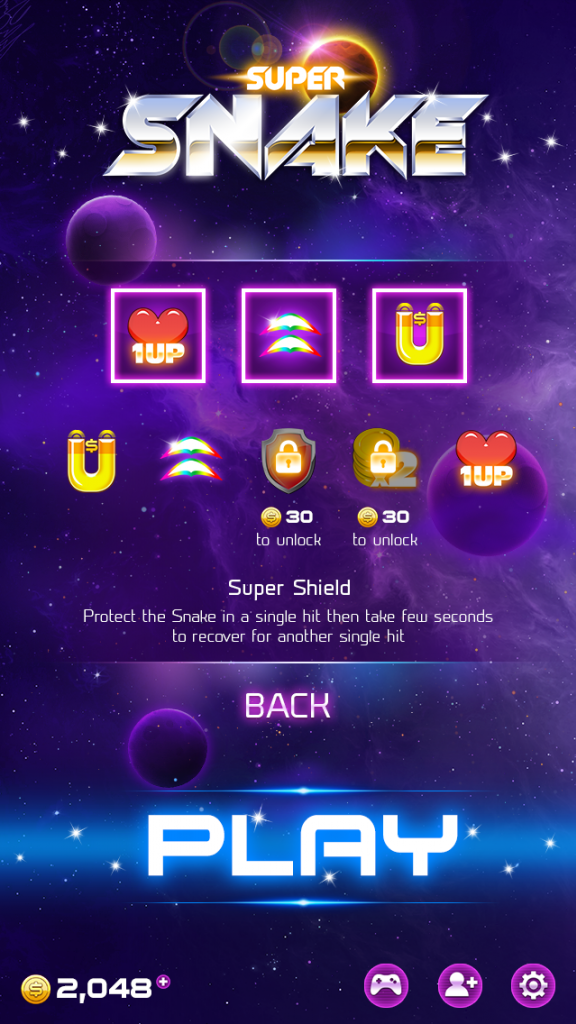Tap the gold coin balance icon
The width and height of the screenshot is (576, 1024).
35,989
